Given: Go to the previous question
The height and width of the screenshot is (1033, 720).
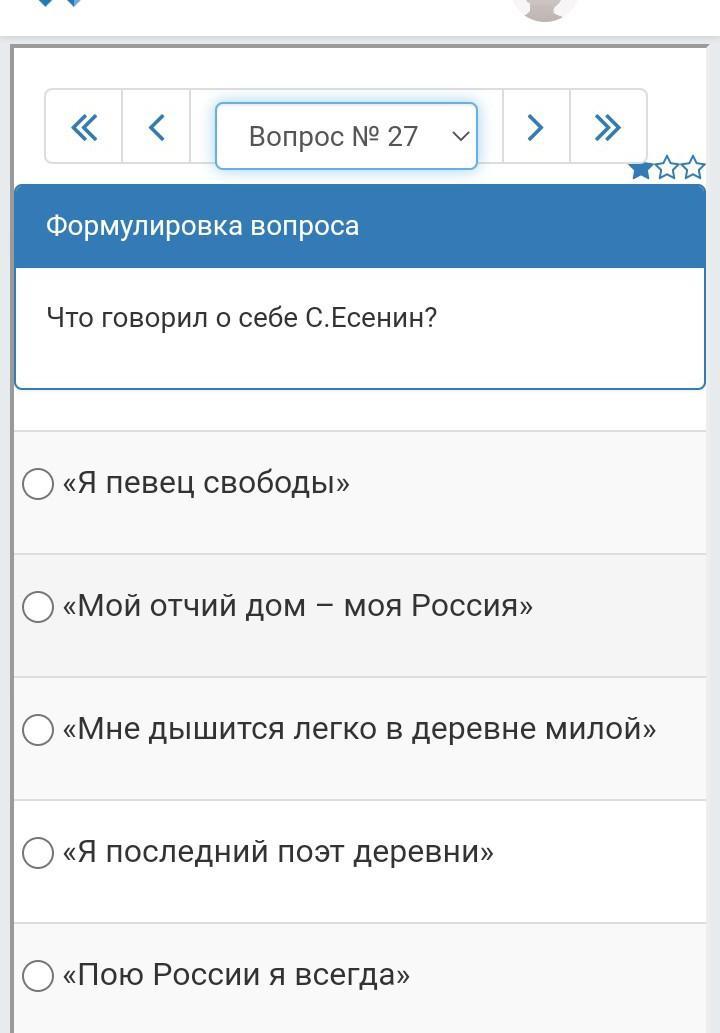Looking at the screenshot, I should pos(156,127).
